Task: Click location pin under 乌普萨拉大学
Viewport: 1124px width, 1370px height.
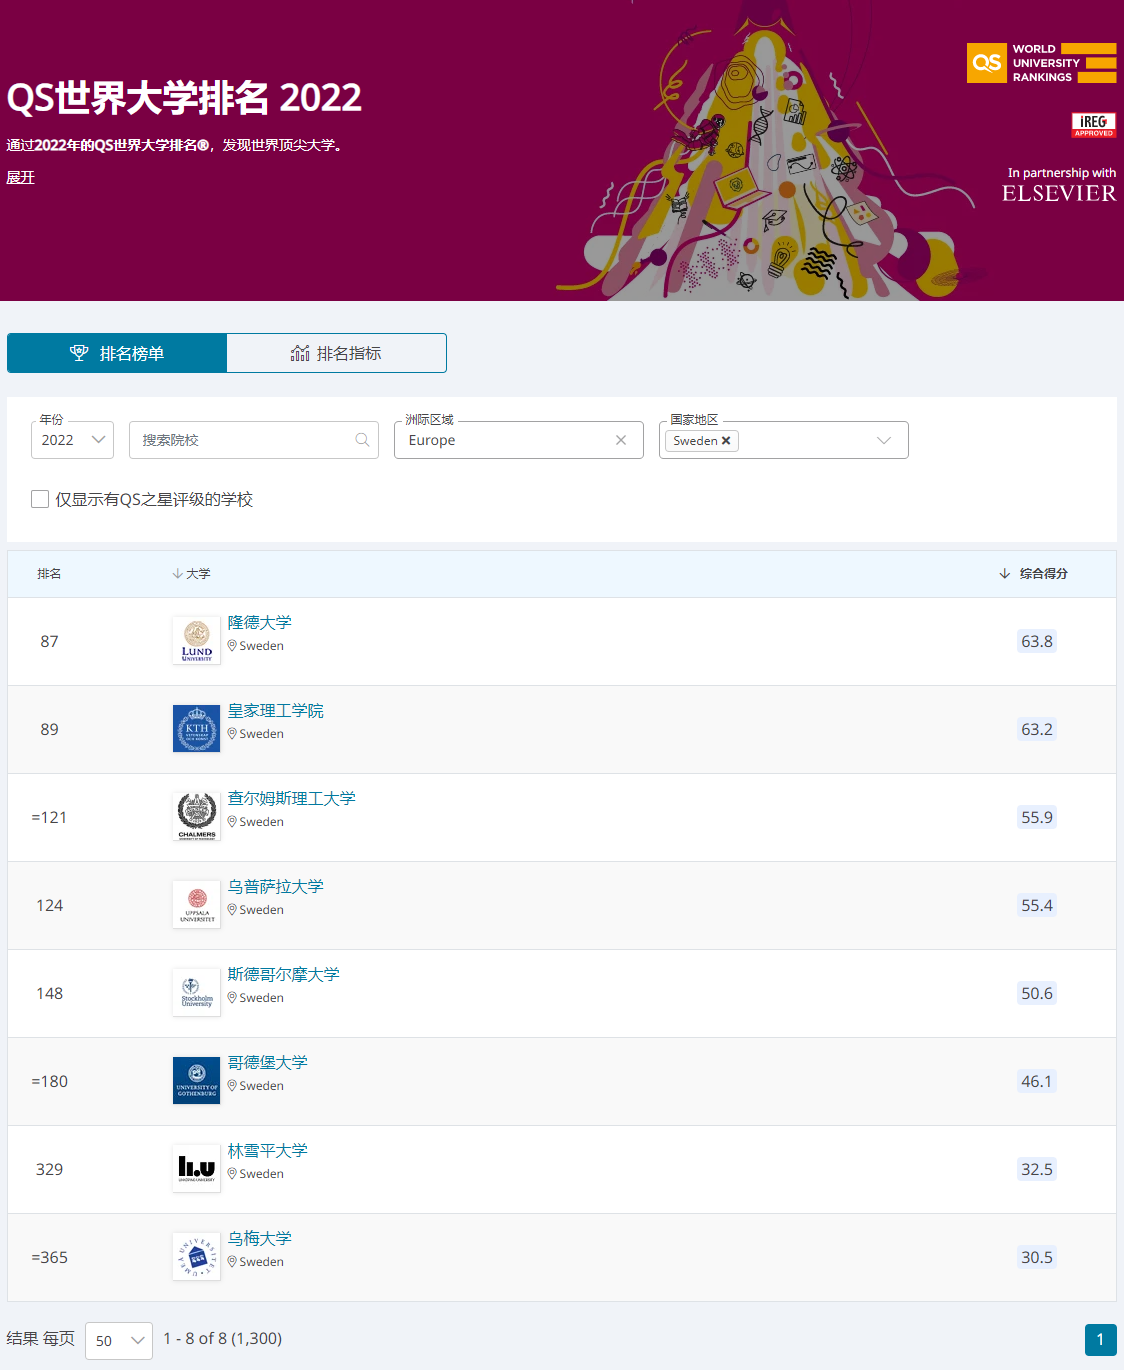Action: pos(232,910)
